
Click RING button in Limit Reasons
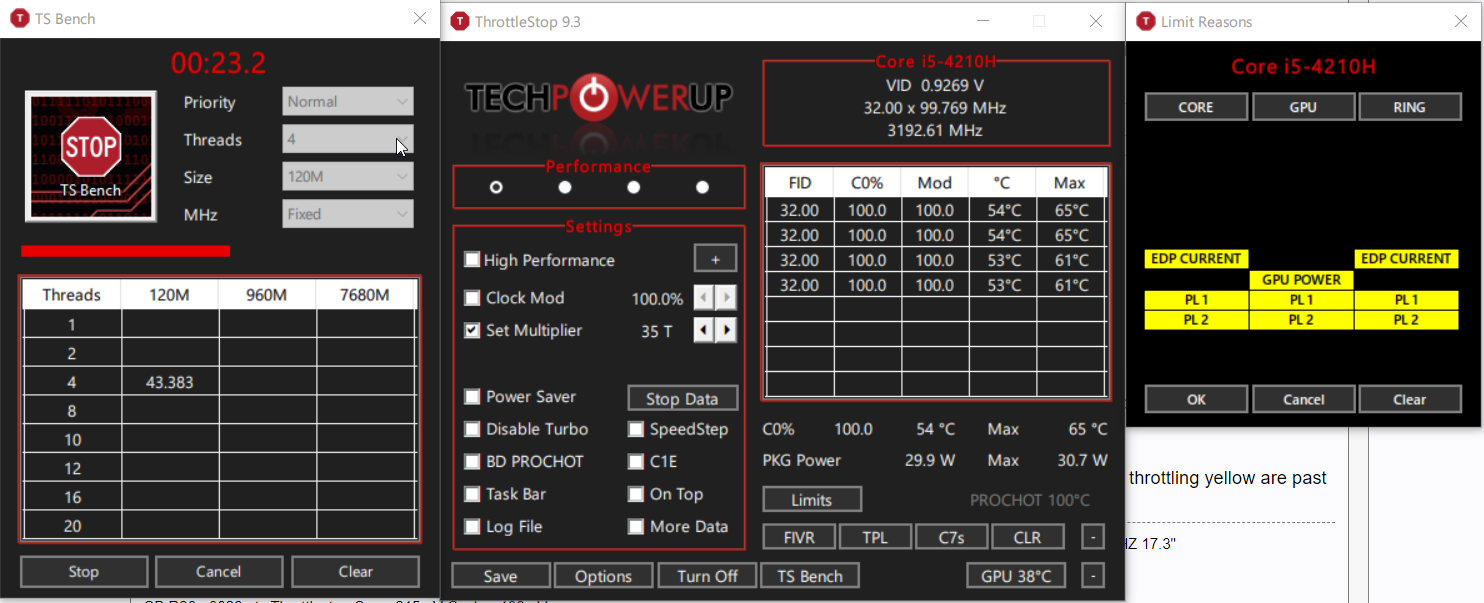click(1409, 107)
